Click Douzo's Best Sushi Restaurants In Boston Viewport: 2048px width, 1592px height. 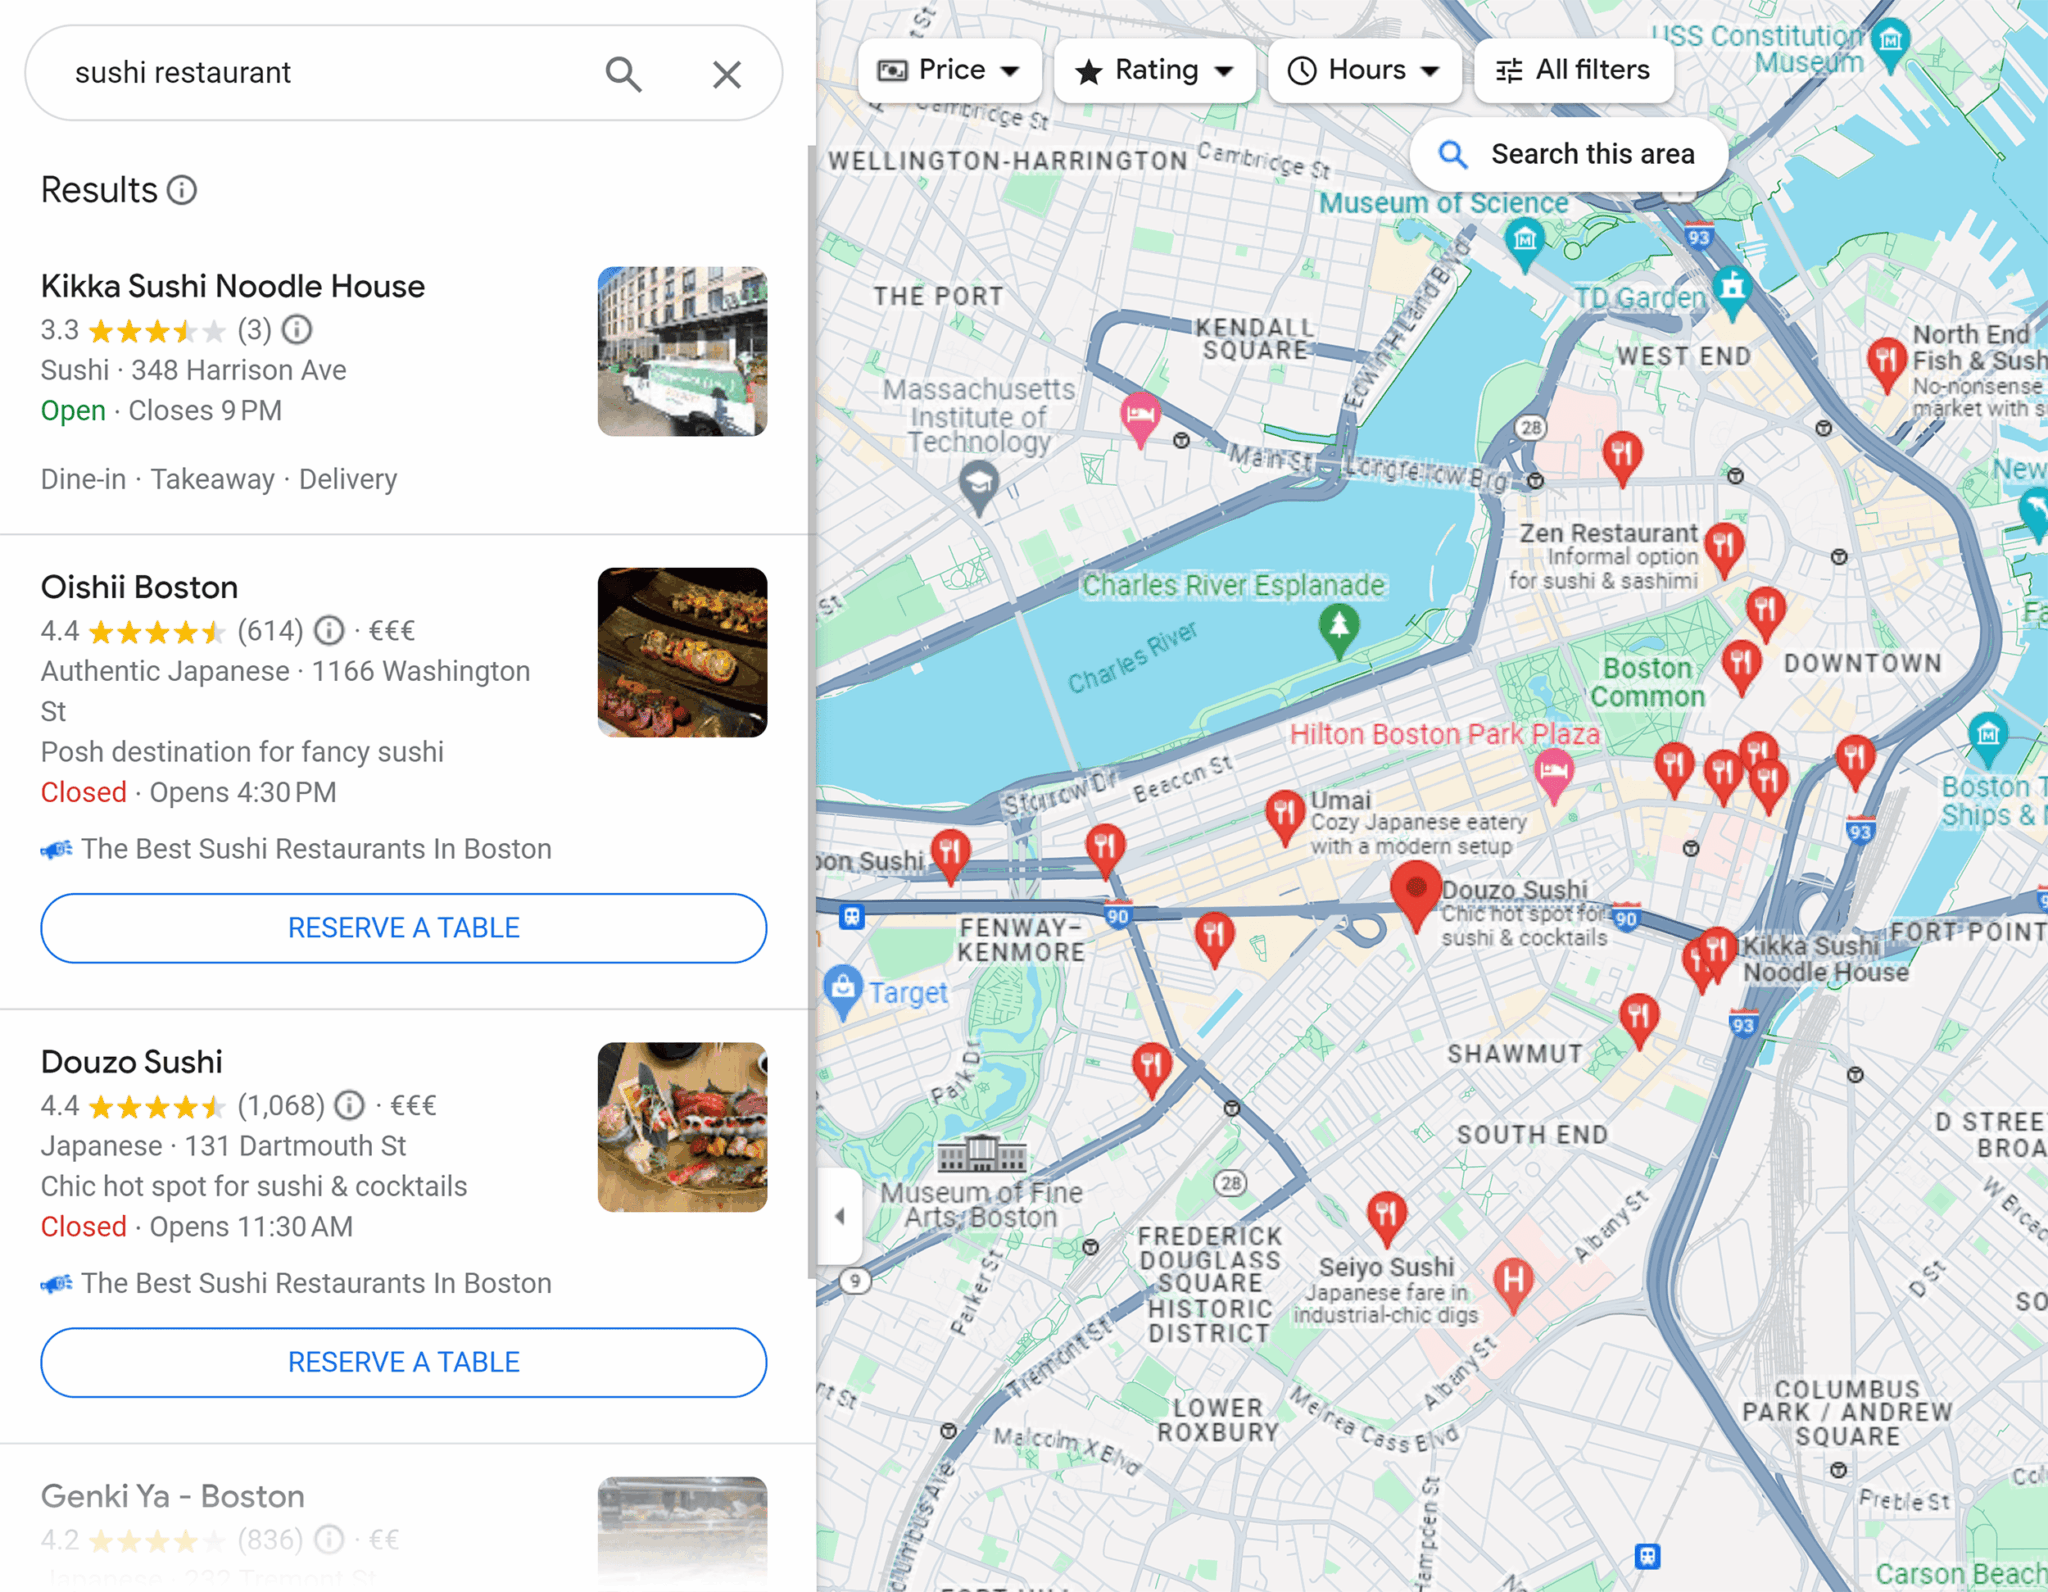[x=316, y=1283]
